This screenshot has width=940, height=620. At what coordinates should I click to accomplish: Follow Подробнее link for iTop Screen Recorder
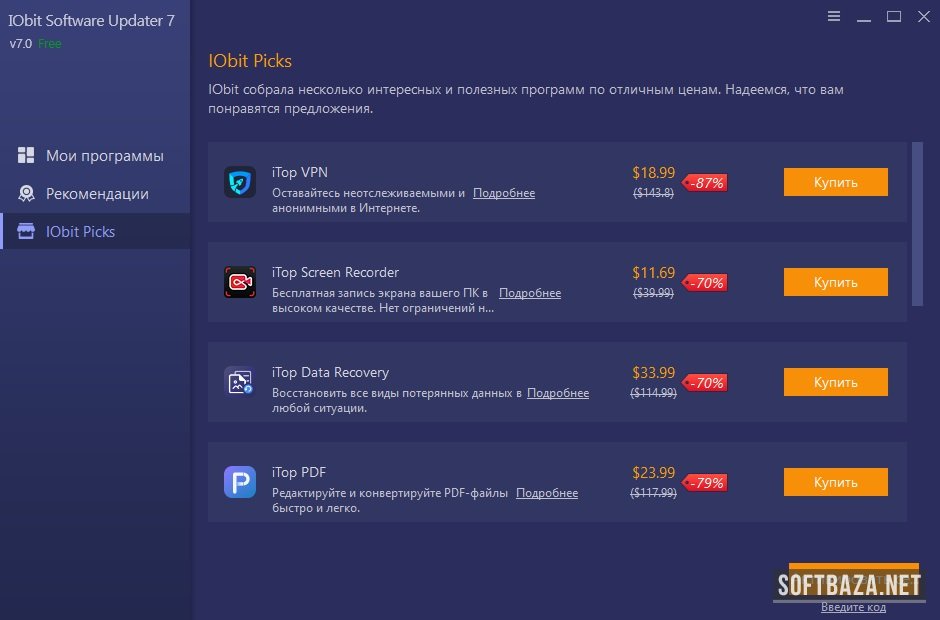530,293
